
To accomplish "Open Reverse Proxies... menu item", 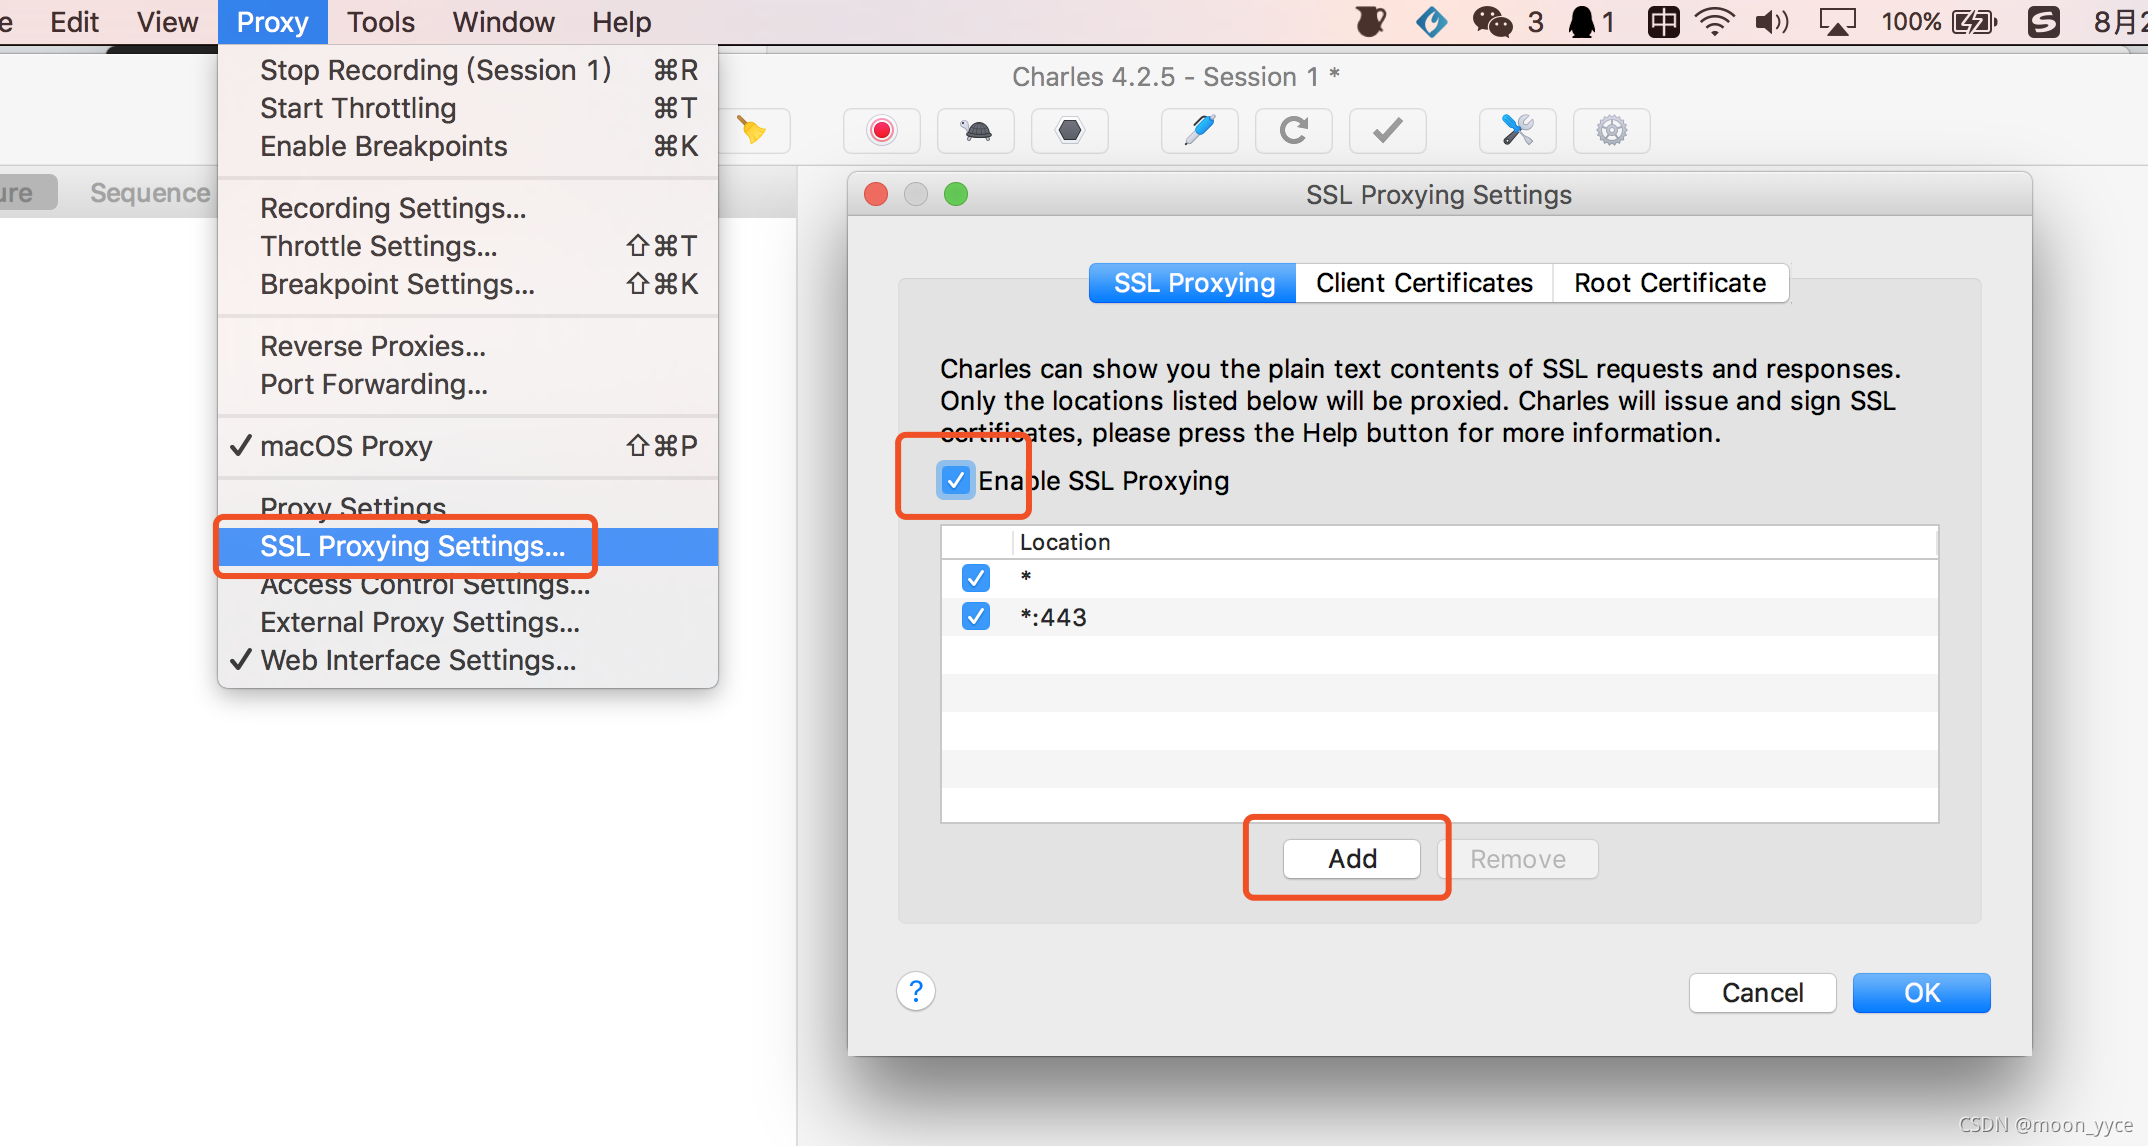I will (x=468, y=346).
